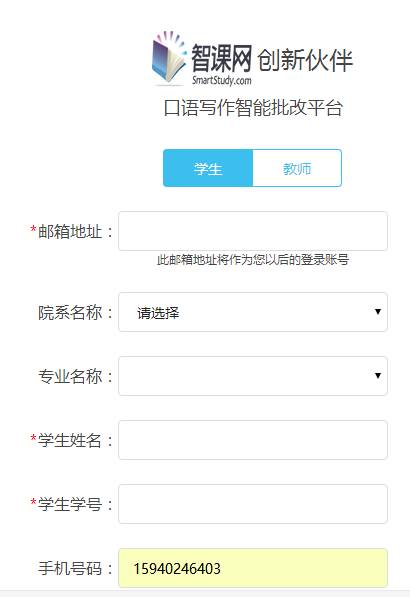Image resolution: width=410 pixels, height=597 pixels.
Task: Click the SmartStudy book logo icon
Action: click(169, 57)
